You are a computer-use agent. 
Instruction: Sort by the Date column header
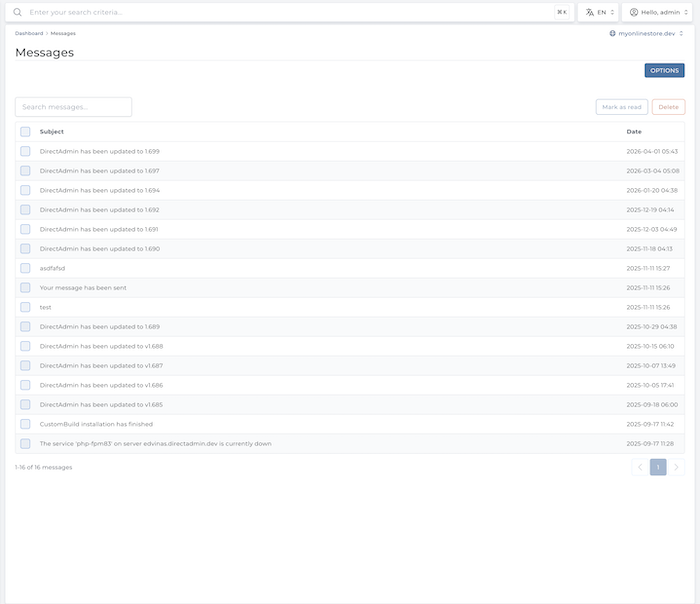point(634,132)
